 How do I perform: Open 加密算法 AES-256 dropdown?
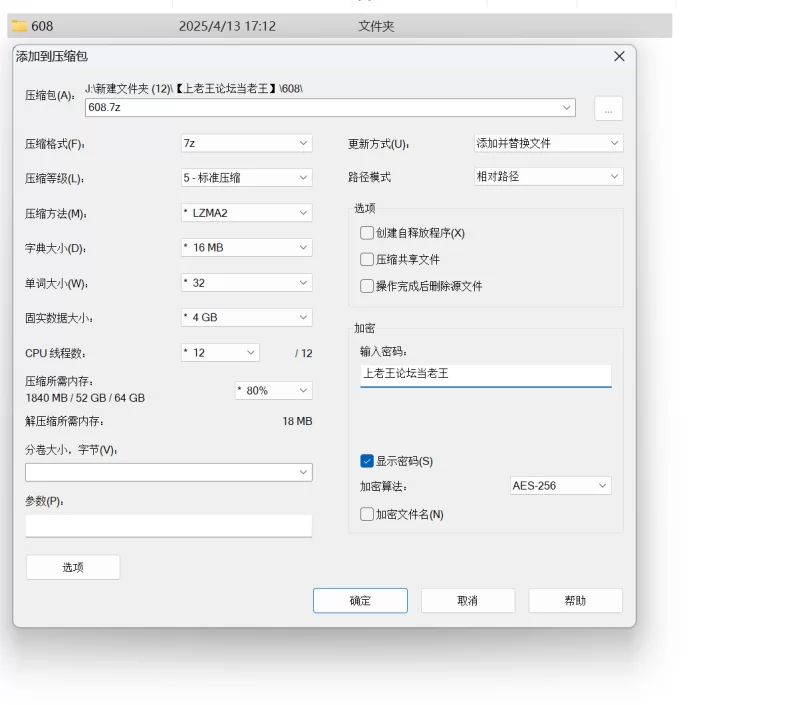point(560,485)
